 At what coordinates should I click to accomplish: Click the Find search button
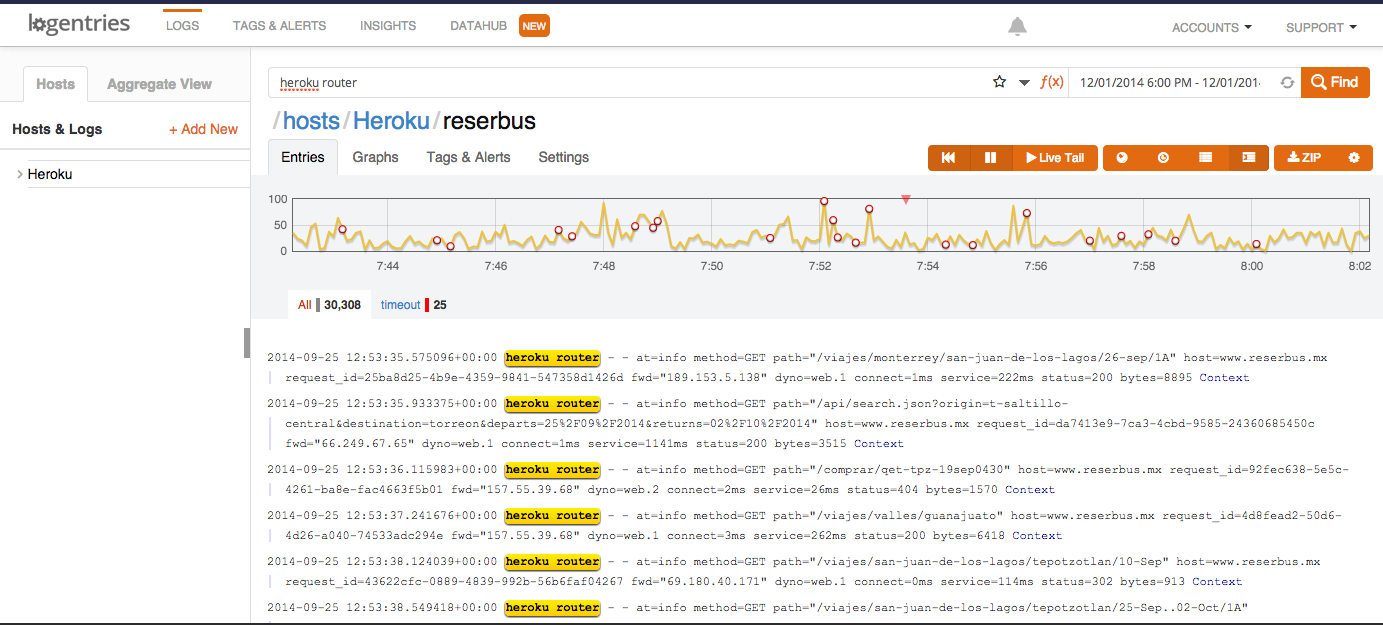pos(1335,82)
